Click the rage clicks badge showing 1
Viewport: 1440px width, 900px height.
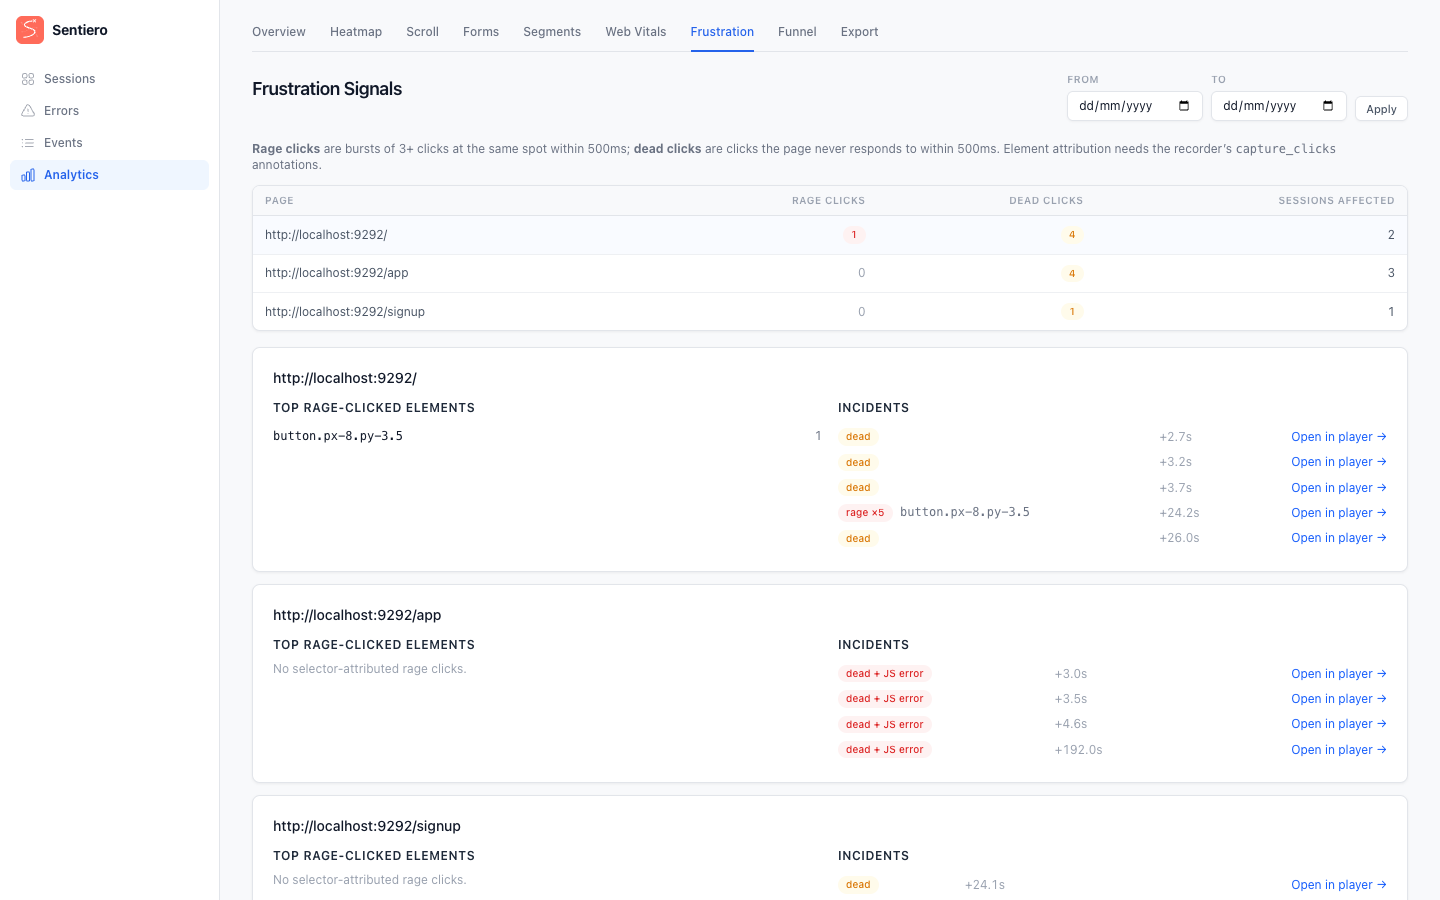[854, 235]
